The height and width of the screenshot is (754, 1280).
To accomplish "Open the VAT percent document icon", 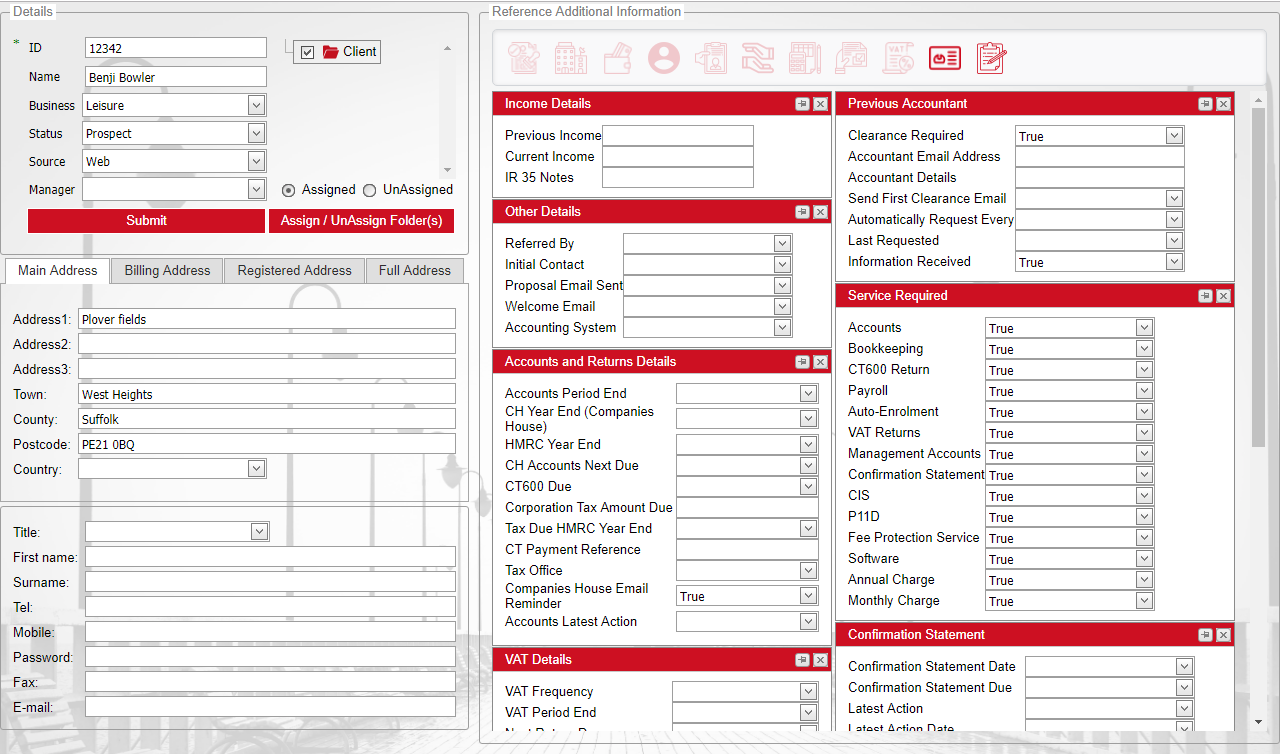I will (x=898, y=58).
